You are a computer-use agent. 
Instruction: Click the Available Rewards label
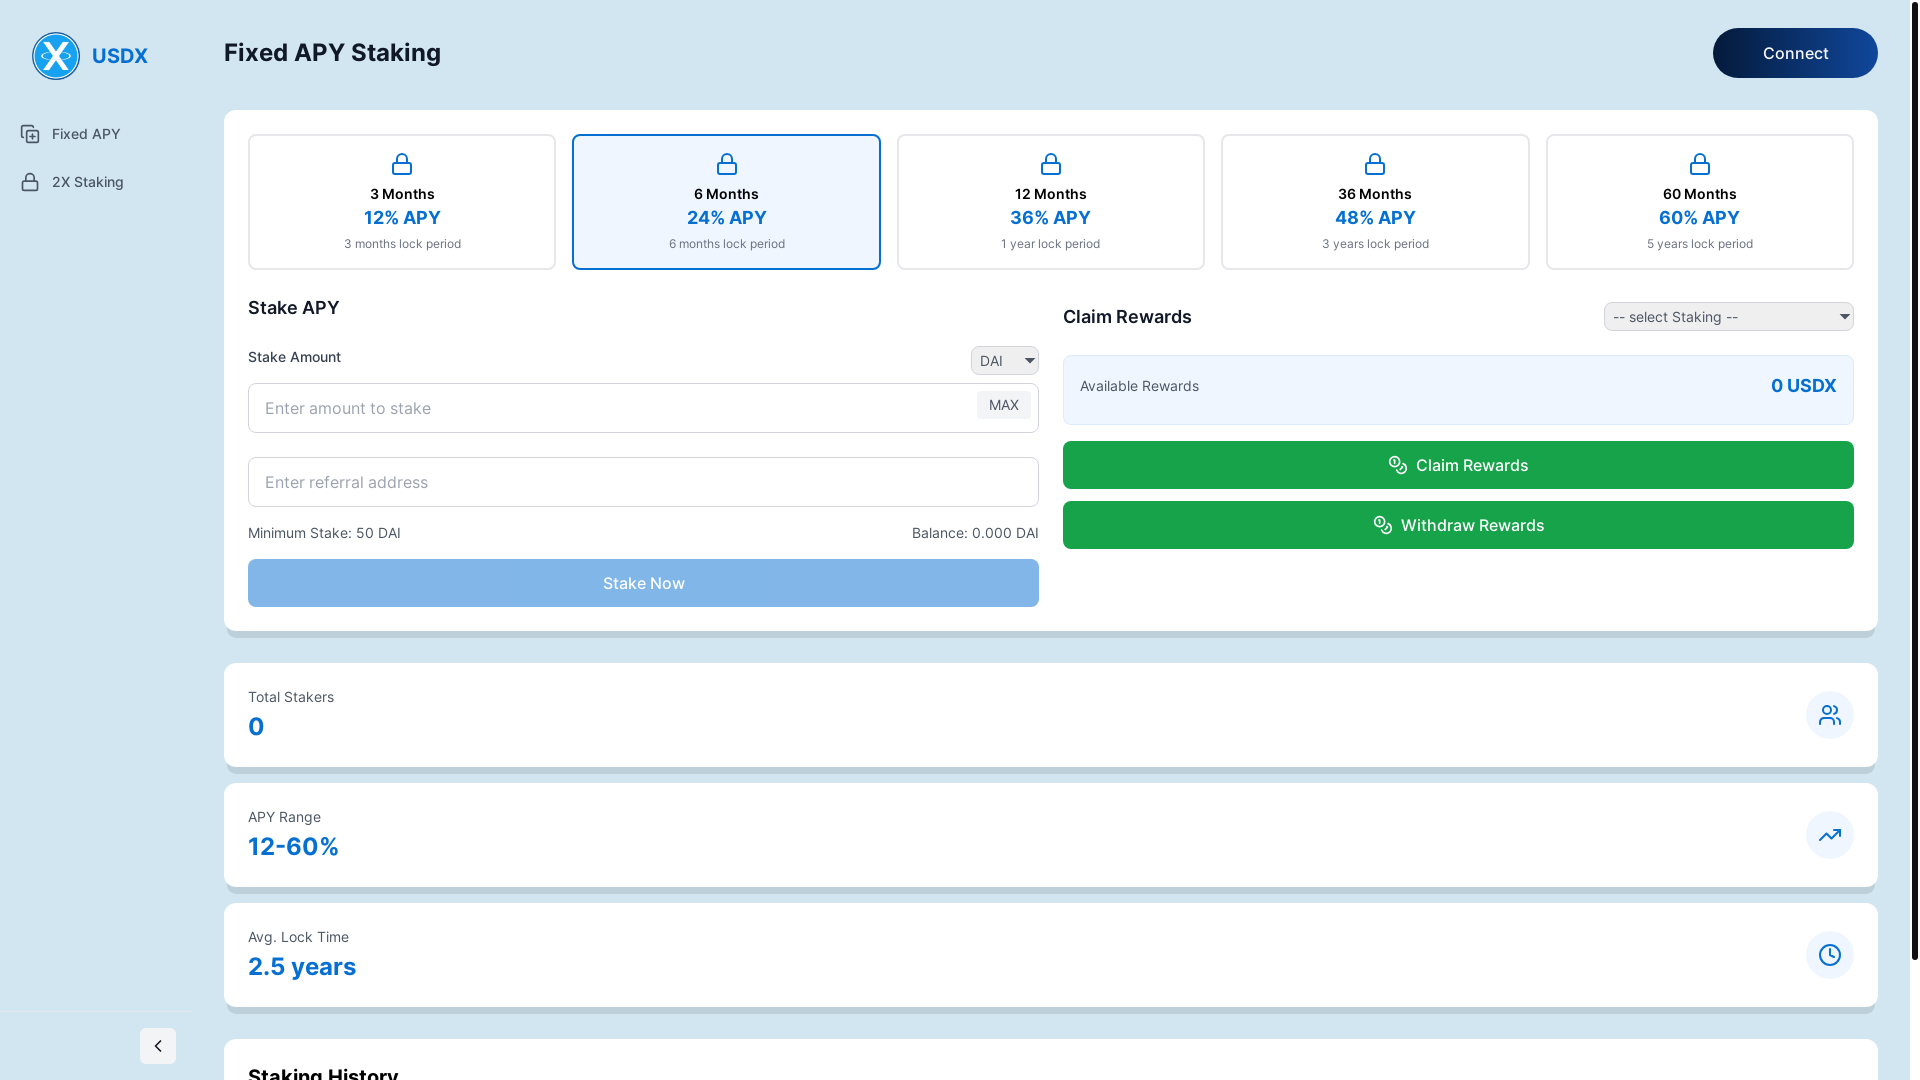(1139, 386)
